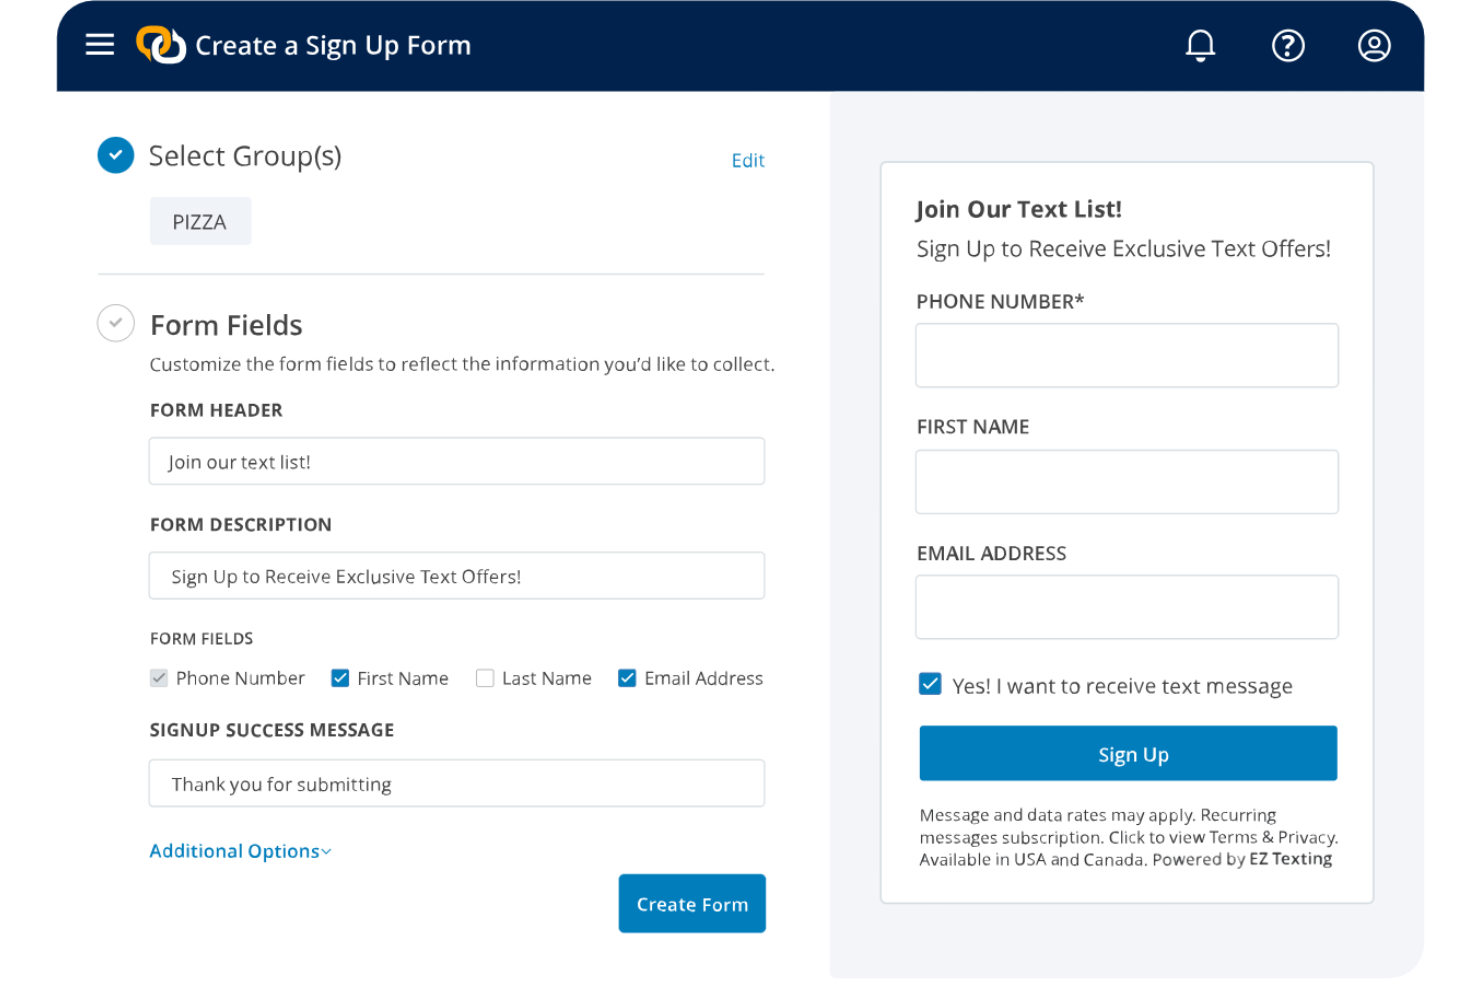Click the Form Fields step circle icon

(x=116, y=323)
